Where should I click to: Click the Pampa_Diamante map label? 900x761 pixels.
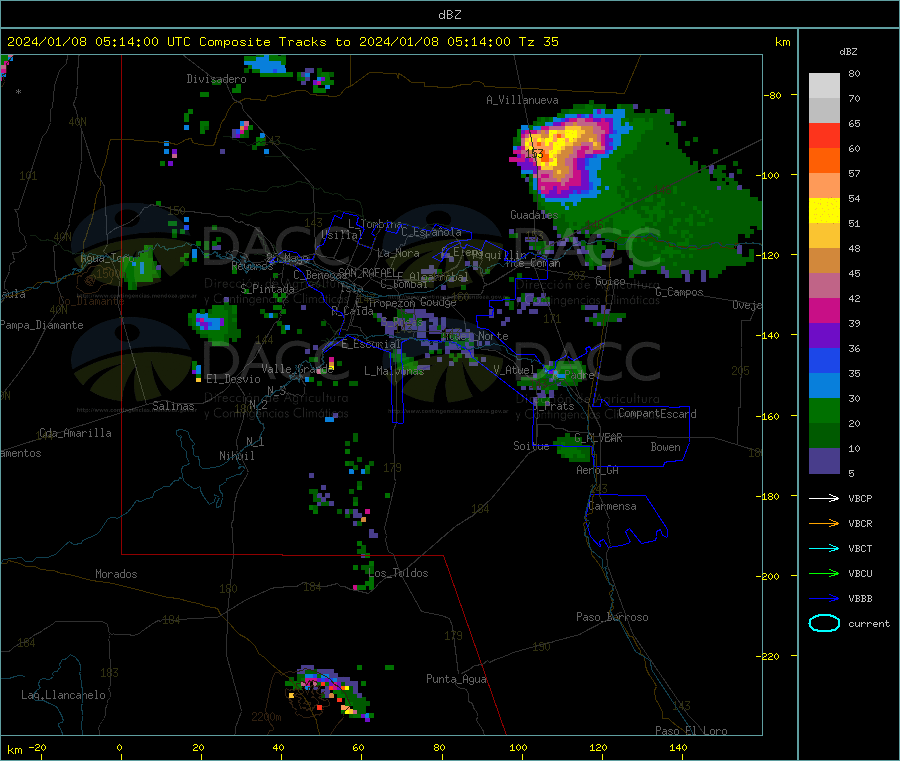41,325
